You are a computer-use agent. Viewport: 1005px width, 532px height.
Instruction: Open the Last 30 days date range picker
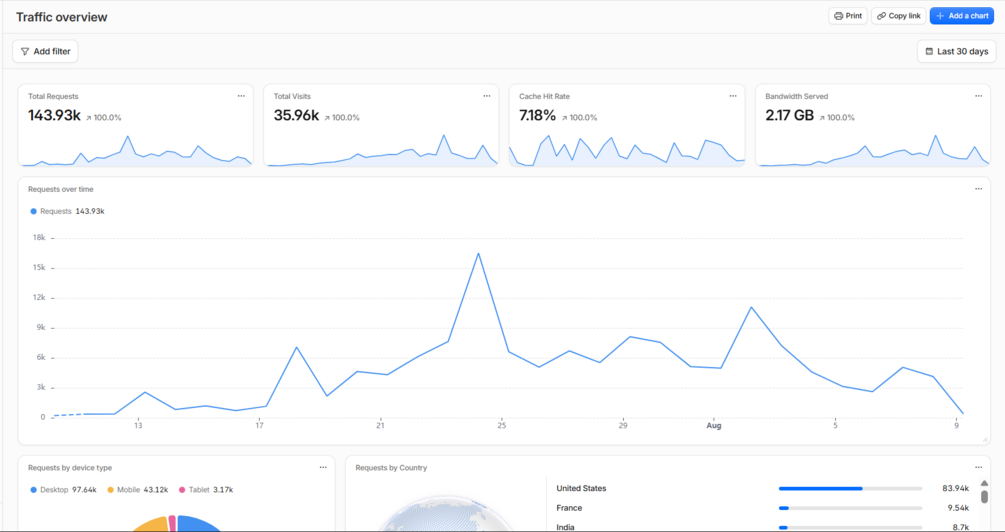[956, 51]
